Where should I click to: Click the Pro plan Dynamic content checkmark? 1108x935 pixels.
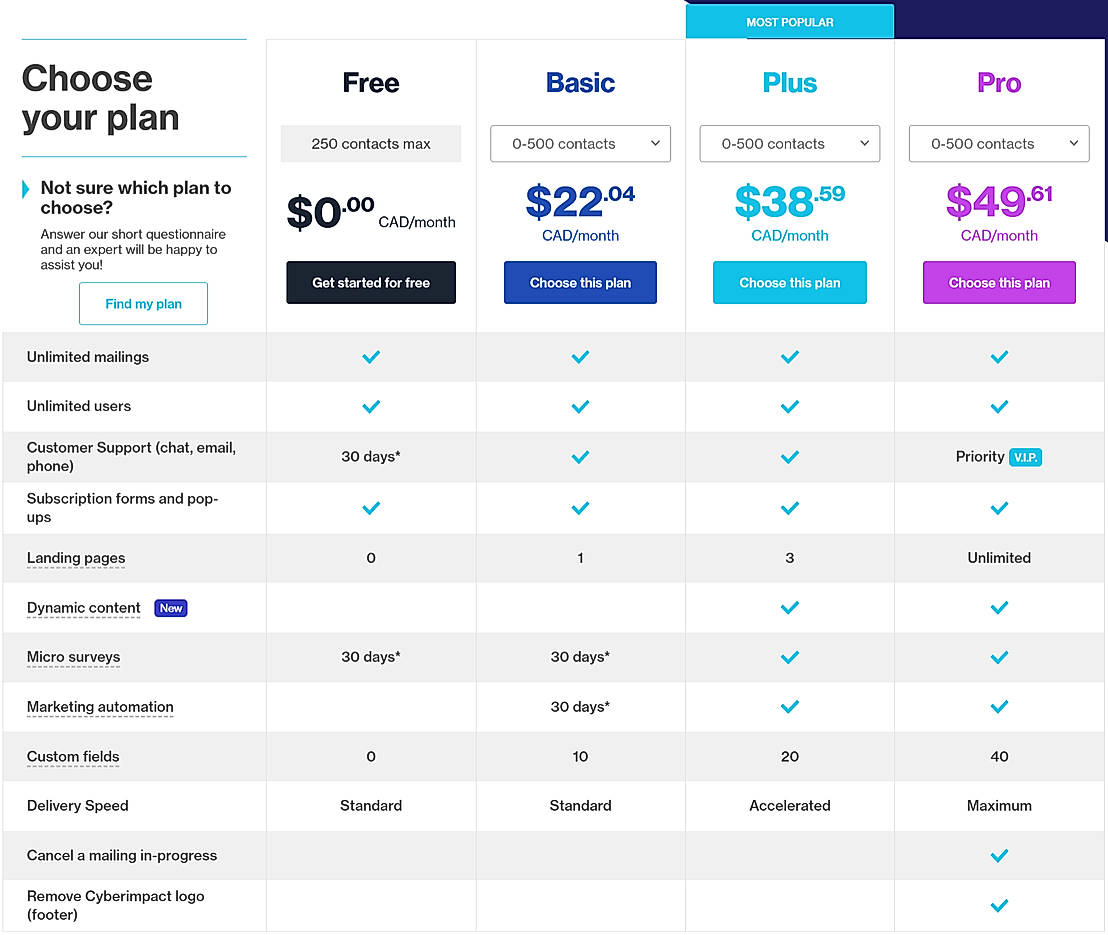(998, 608)
